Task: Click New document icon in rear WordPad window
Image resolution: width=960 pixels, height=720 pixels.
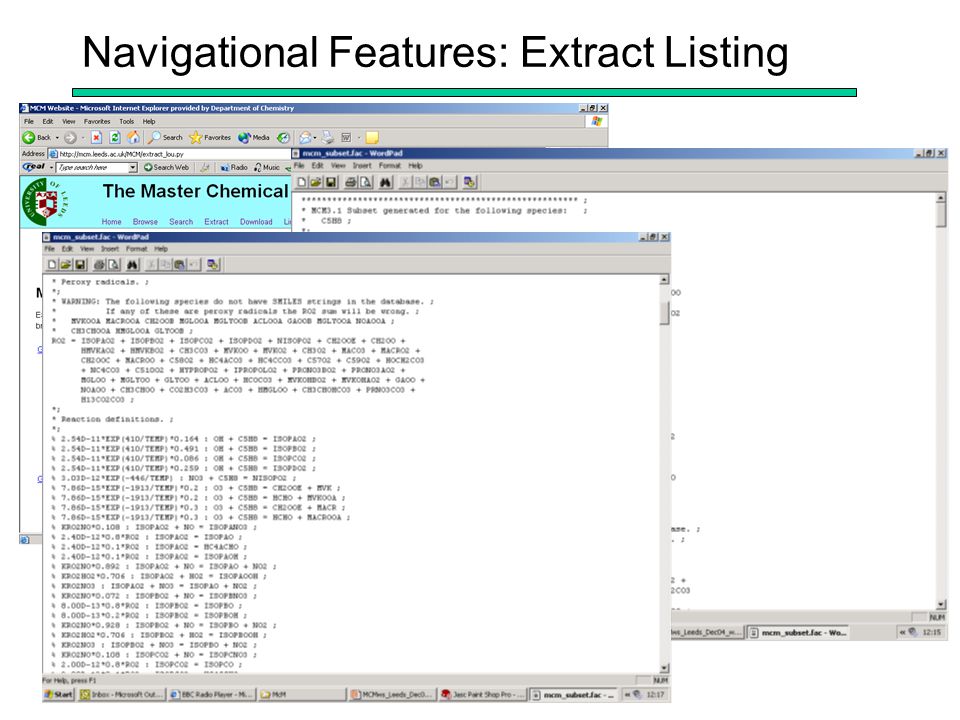Action: point(302,182)
